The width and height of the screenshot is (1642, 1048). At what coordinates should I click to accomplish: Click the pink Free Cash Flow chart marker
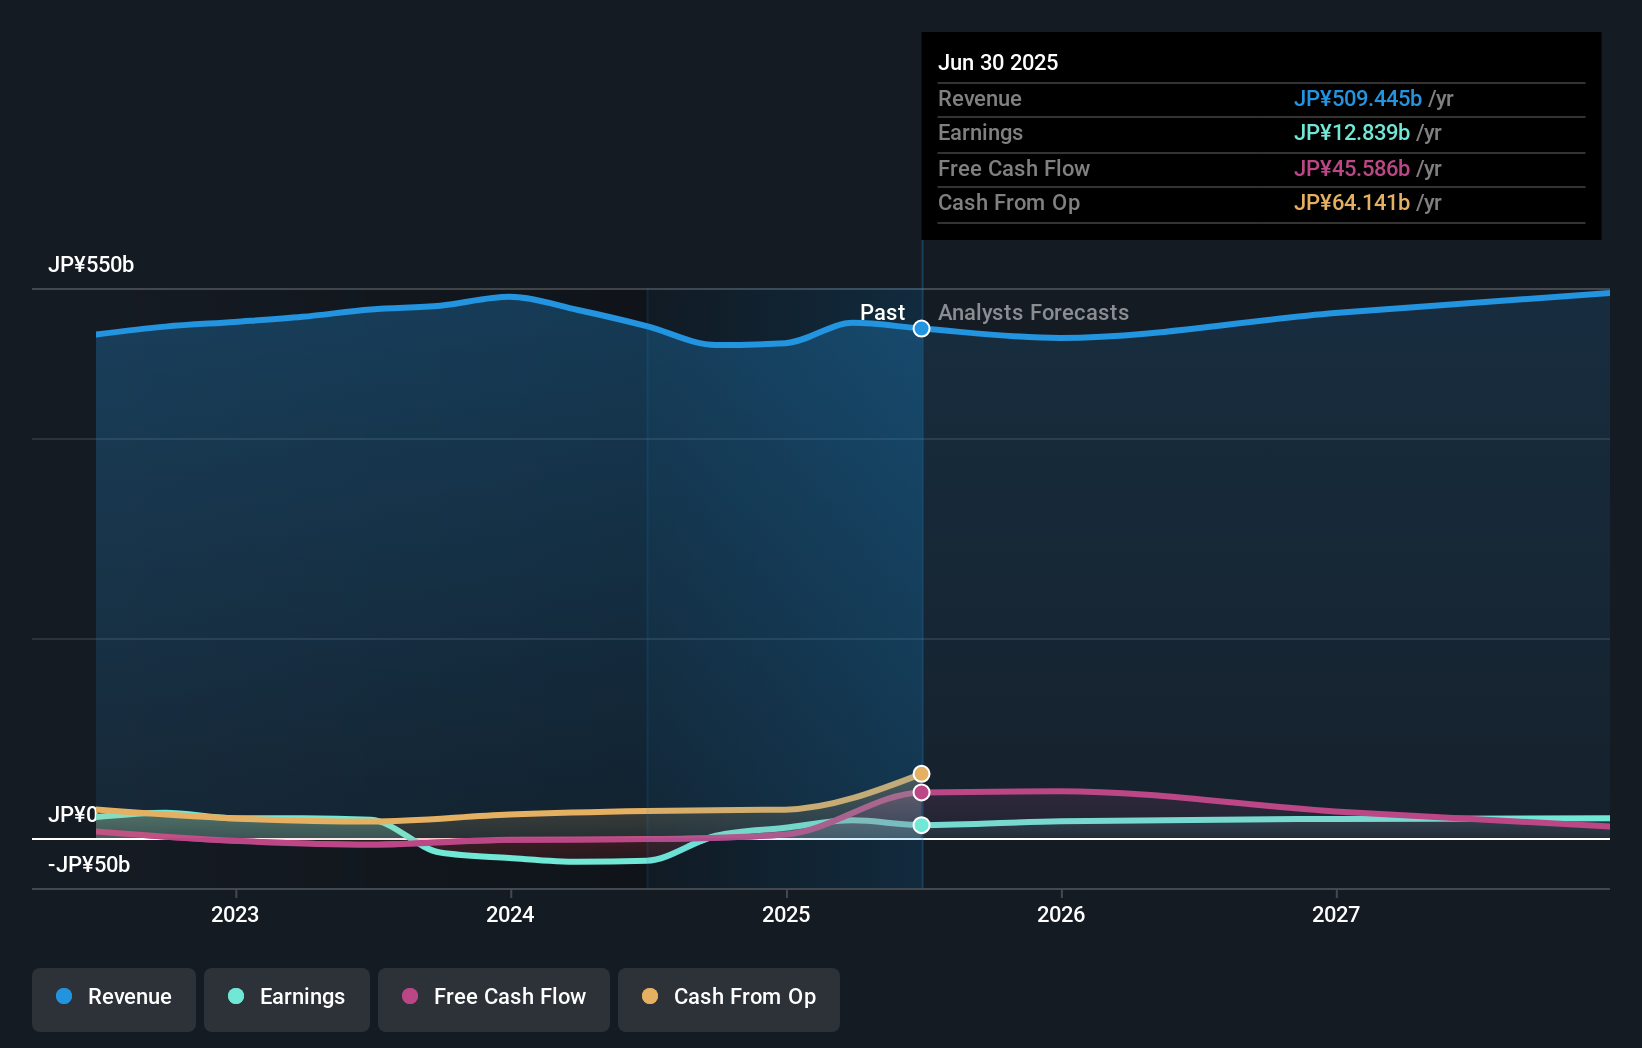(921, 793)
